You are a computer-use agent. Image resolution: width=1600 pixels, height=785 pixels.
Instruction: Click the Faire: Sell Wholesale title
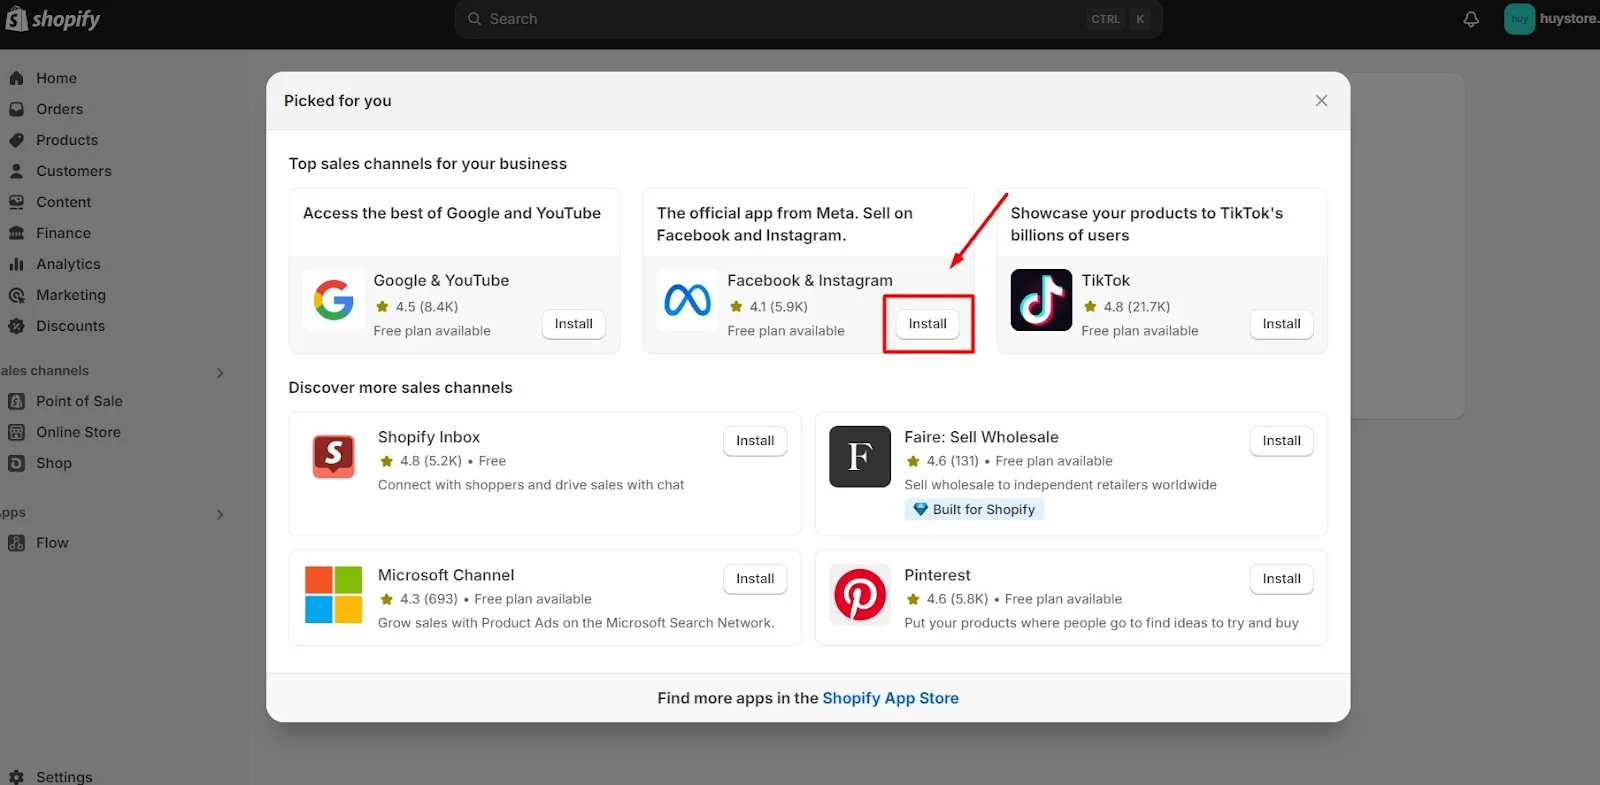pyautogui.click(x=981, y=437)
